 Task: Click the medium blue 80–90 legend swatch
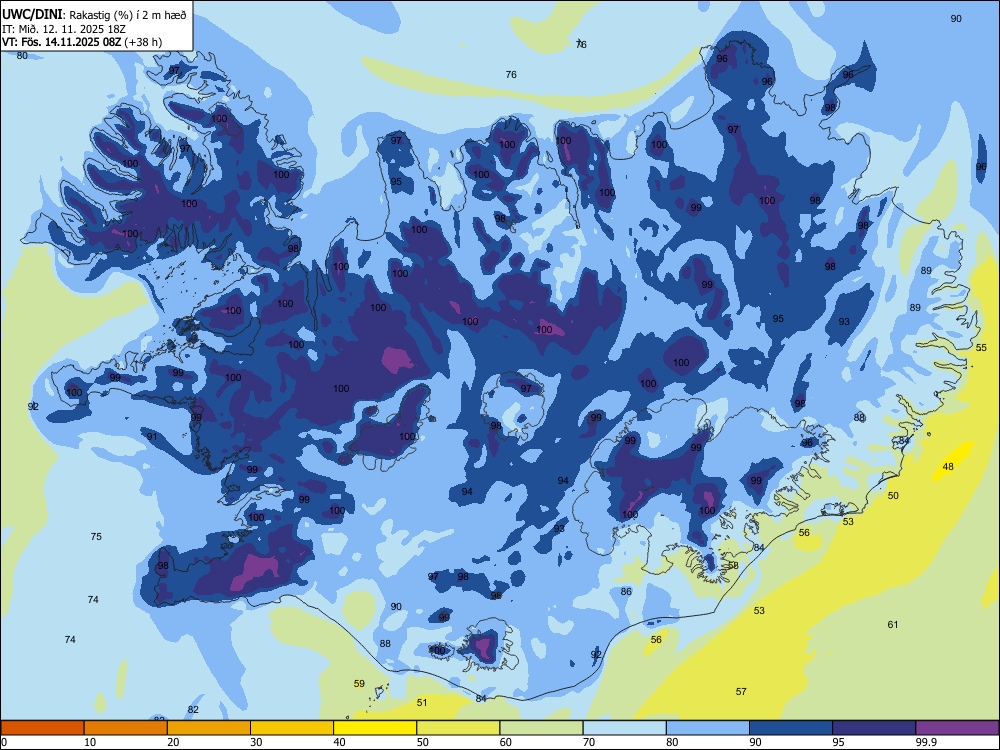(x=708, y=728)
